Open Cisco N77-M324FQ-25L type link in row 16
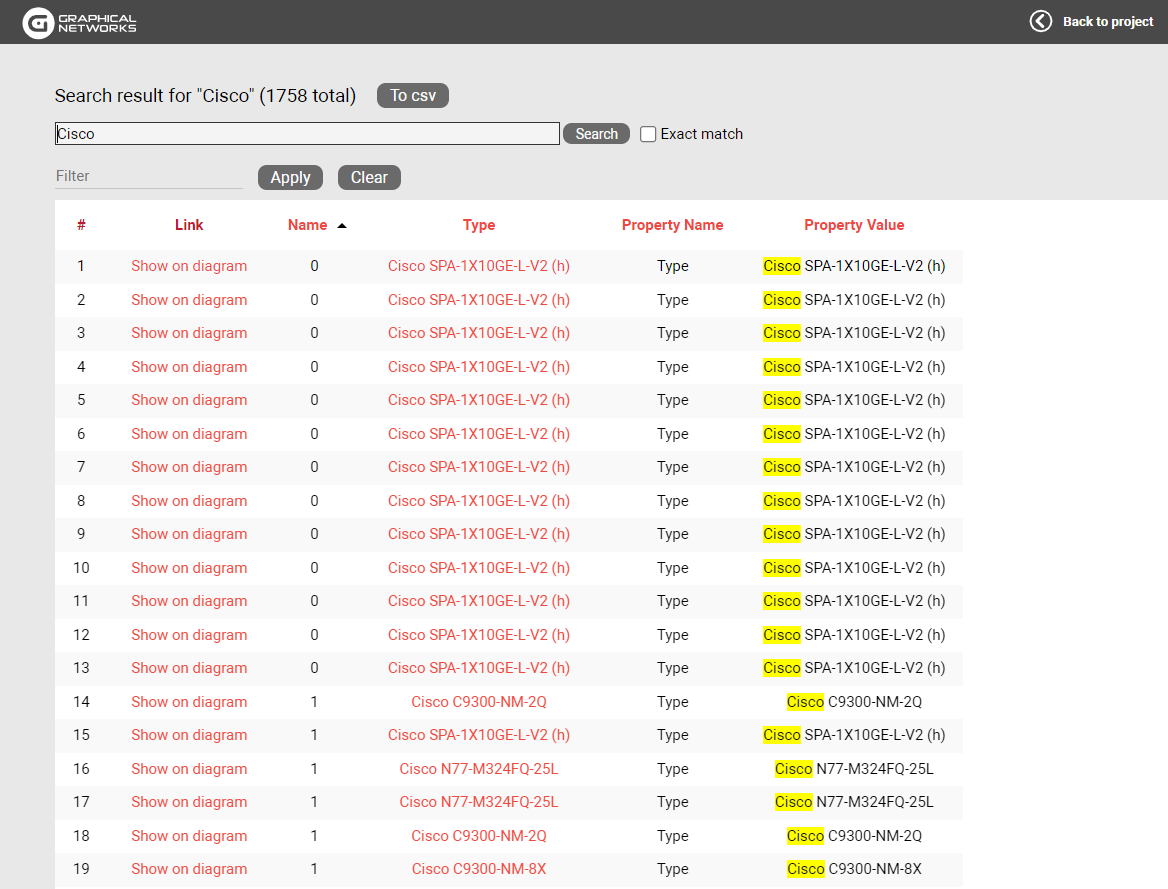This screenshot has width=1168, height=889. (479, 769)
